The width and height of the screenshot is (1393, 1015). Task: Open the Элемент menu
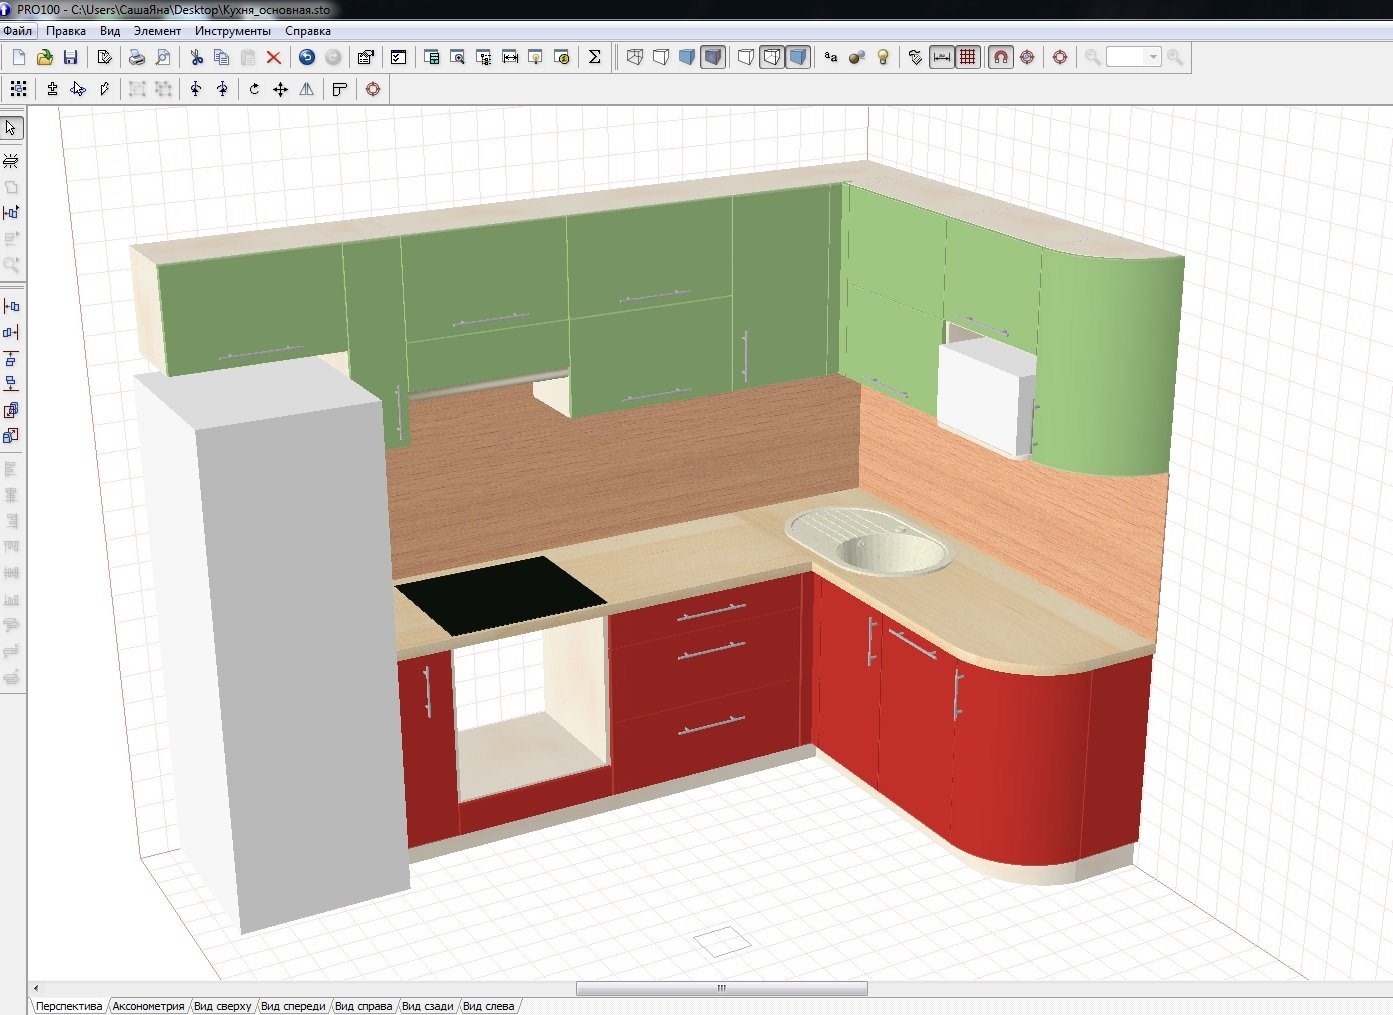(157, 31)
